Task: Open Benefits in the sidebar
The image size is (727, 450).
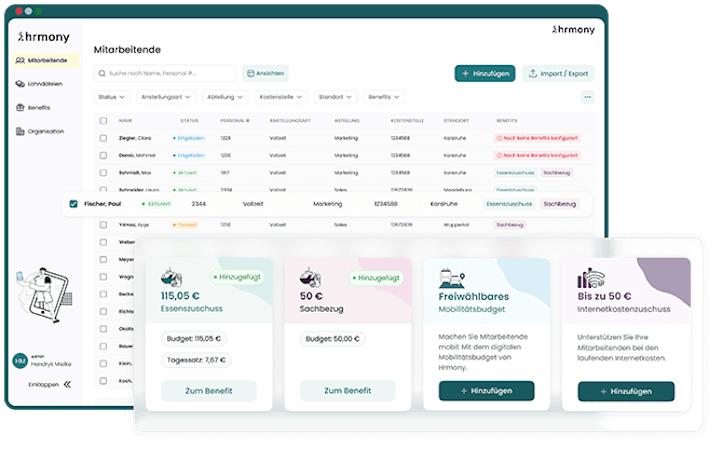Action: pyautogui.click(x=39, y=108)
